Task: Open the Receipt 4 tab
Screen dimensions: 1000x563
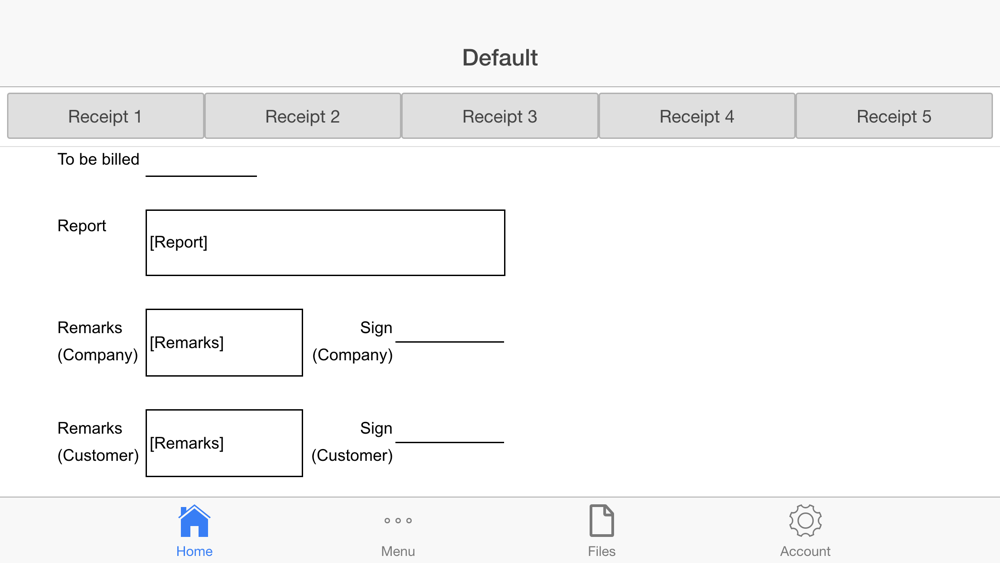Action: click(x=696, y=116)
